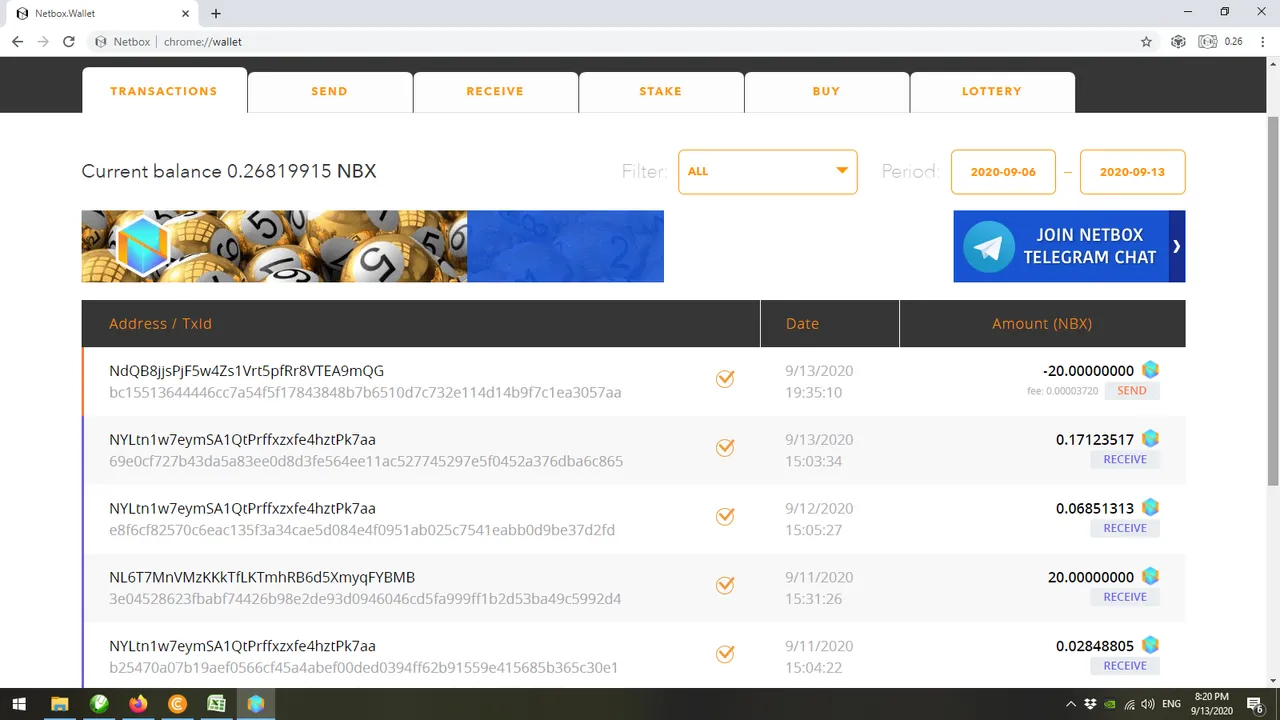Switch to the Send tab
Viewport: 1280px width, 720px height.
pyautogui.click(x=330, y=91)
